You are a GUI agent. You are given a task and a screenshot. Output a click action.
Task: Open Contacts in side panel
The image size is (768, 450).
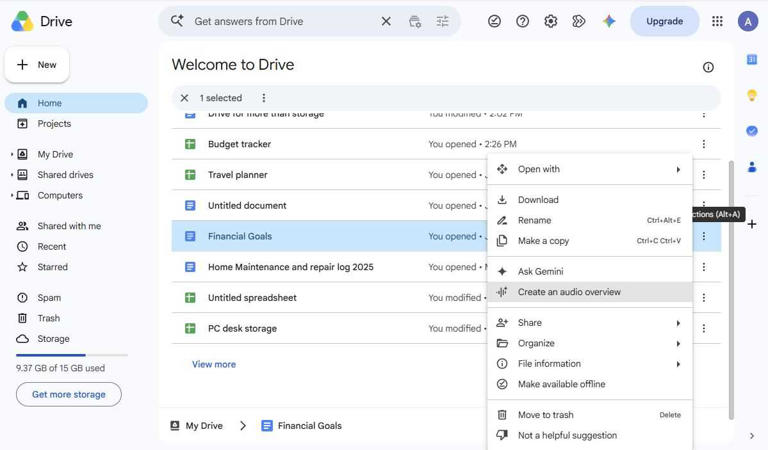pyautogui.click(x=752, y=167)
